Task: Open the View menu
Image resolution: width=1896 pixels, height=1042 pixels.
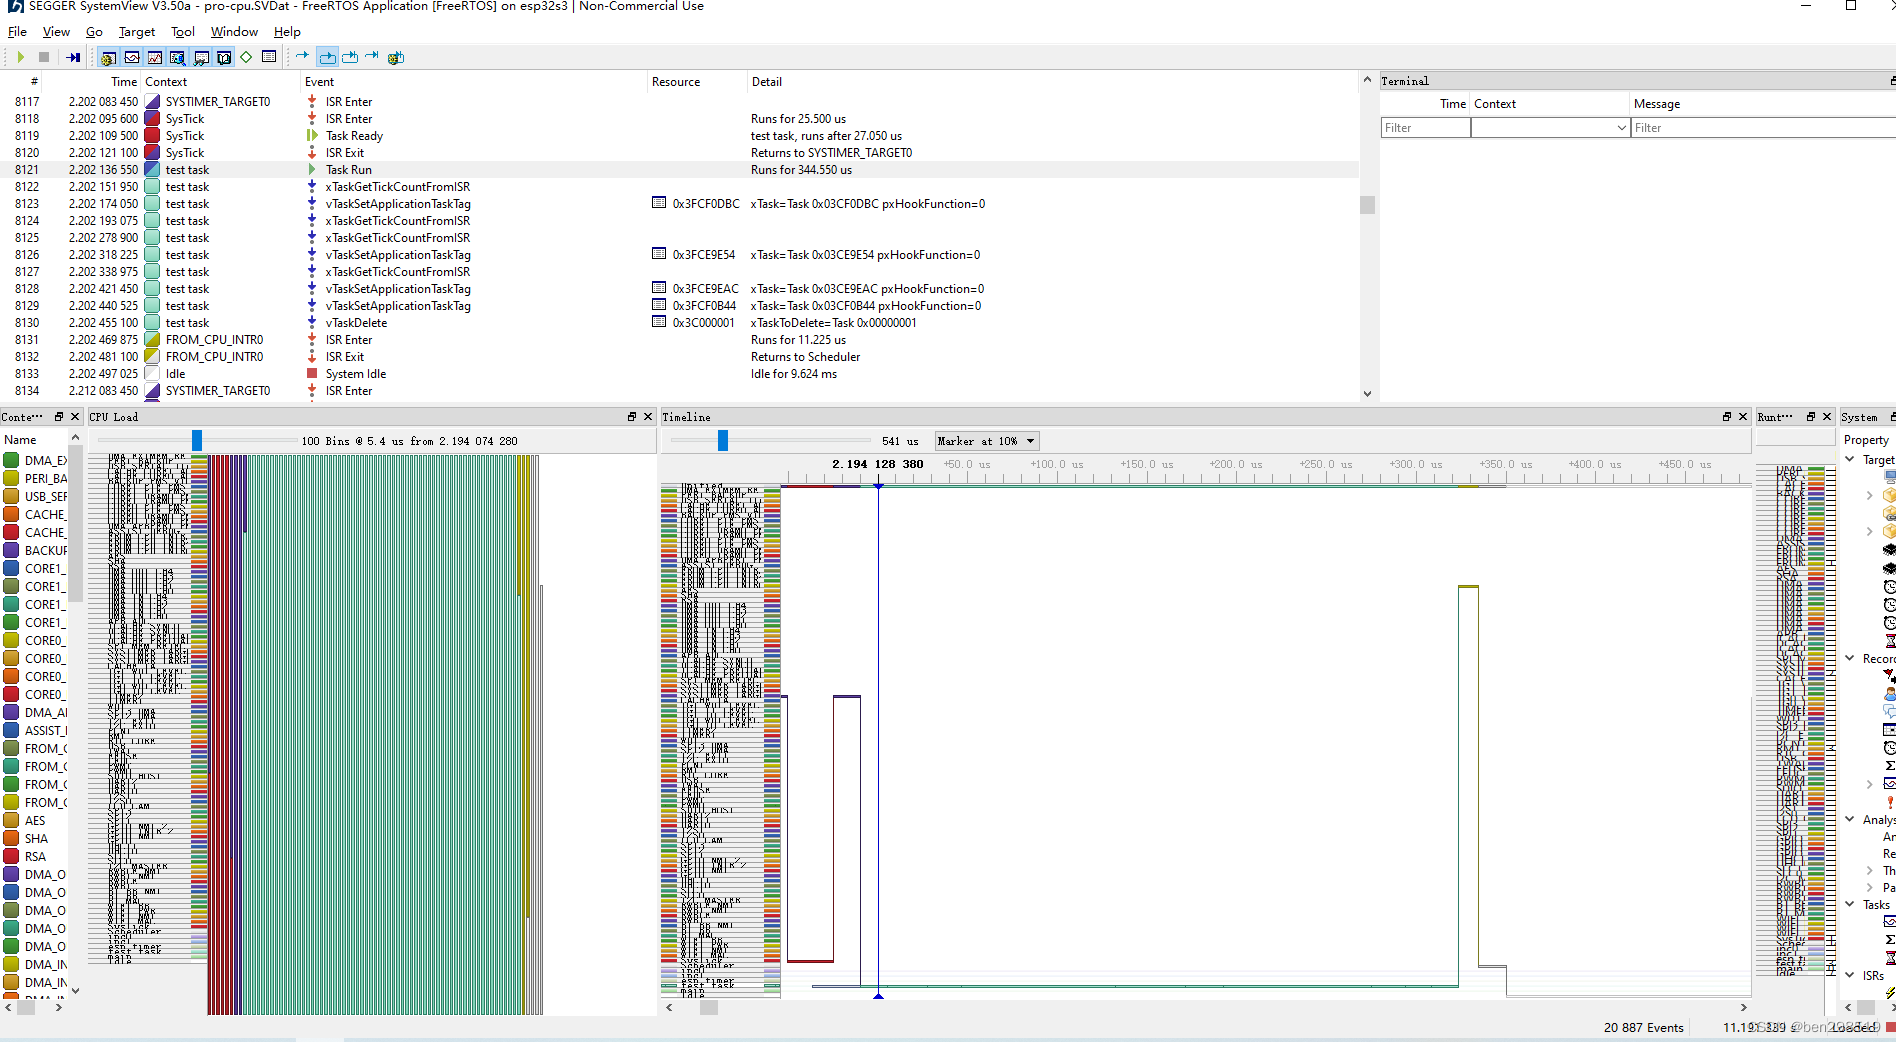Action: (56, 32)
